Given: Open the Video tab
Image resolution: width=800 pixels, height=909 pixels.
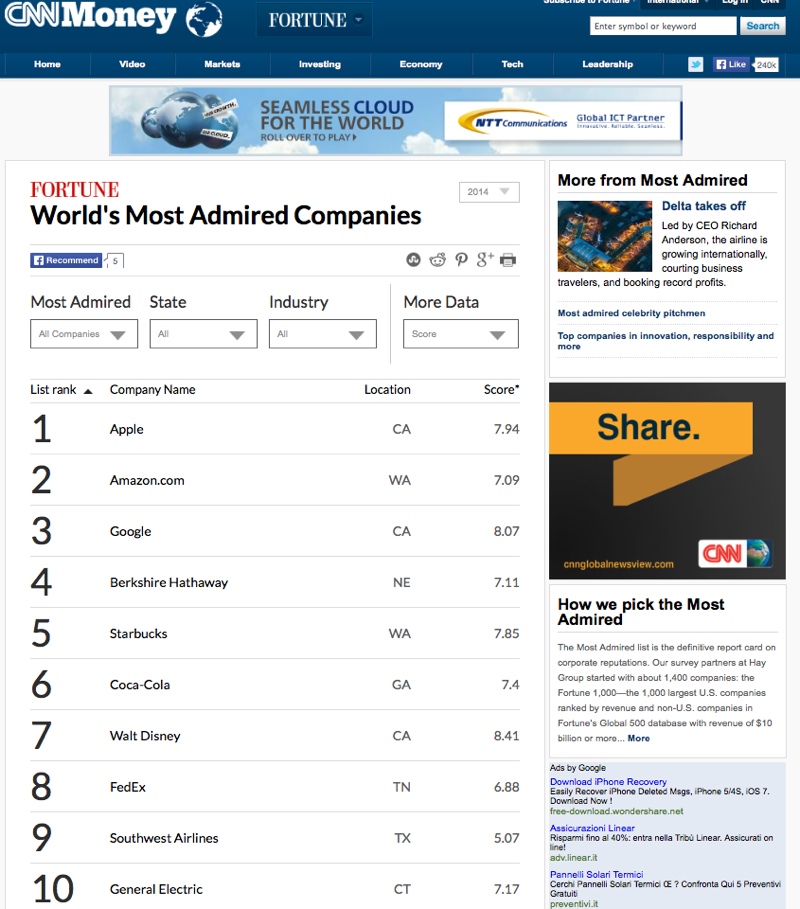Looking at the screenshot, I should click(x=132, y=64).
